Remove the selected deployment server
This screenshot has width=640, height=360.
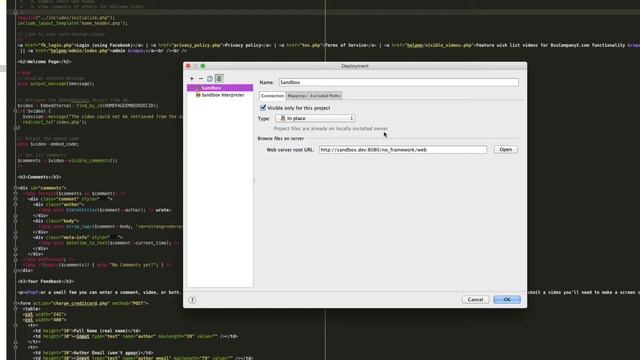coord(201,78)
